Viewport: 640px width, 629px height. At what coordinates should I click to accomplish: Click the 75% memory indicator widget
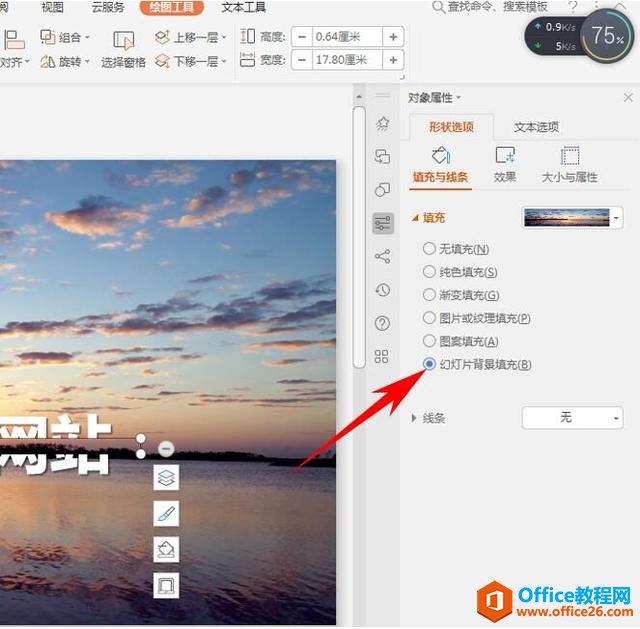[x=607, y=36]
